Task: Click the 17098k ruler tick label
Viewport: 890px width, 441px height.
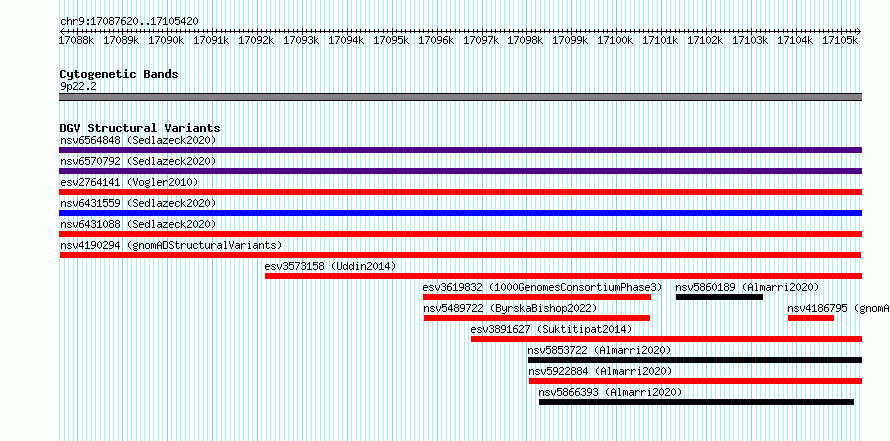Action: coord(525,40)
